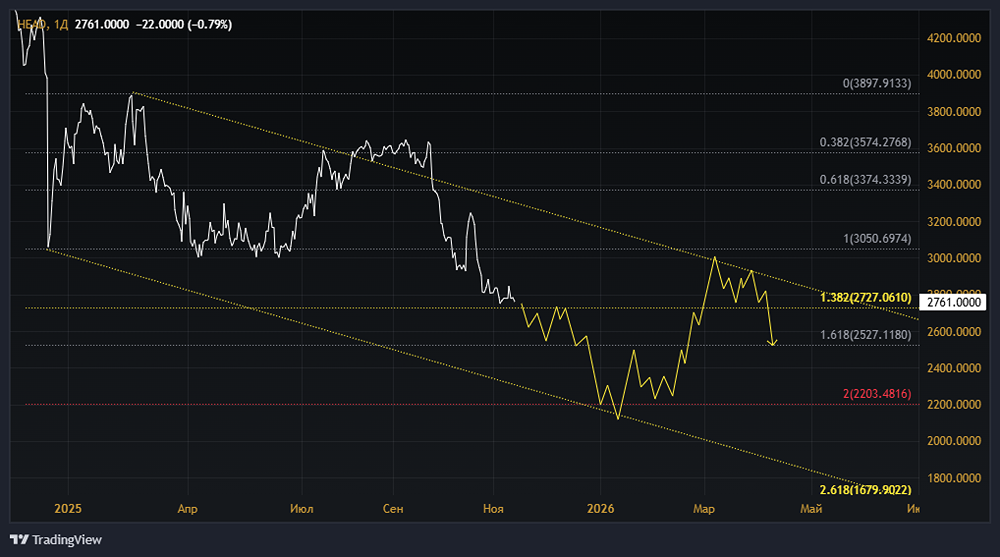The height and width of the screenshot is (557, 1000).
Task: Select the 1.618(2527.1180) Fibonacci label
Action: point(865,335)
